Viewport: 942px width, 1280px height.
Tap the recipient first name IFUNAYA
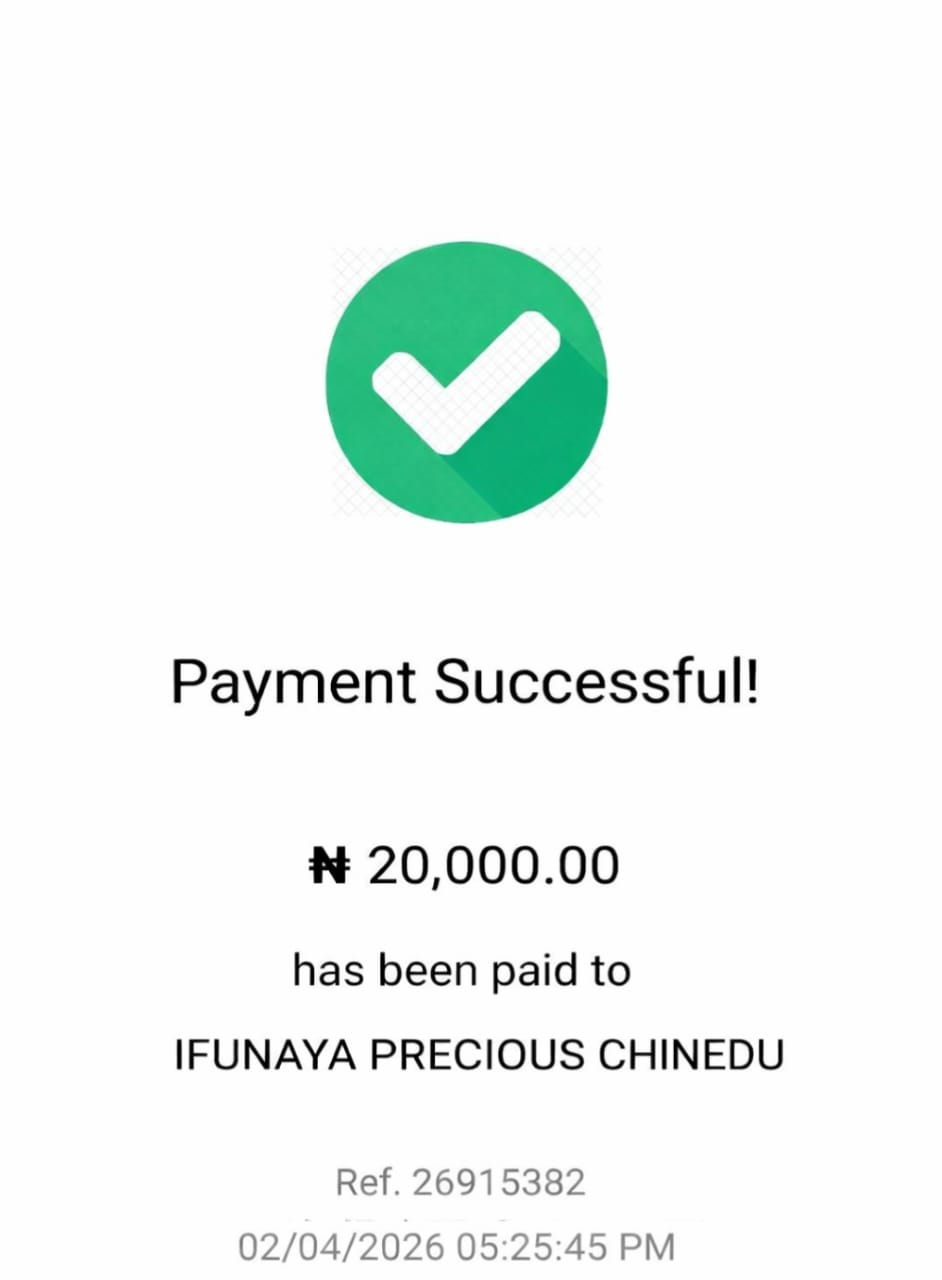point(262,1056)
